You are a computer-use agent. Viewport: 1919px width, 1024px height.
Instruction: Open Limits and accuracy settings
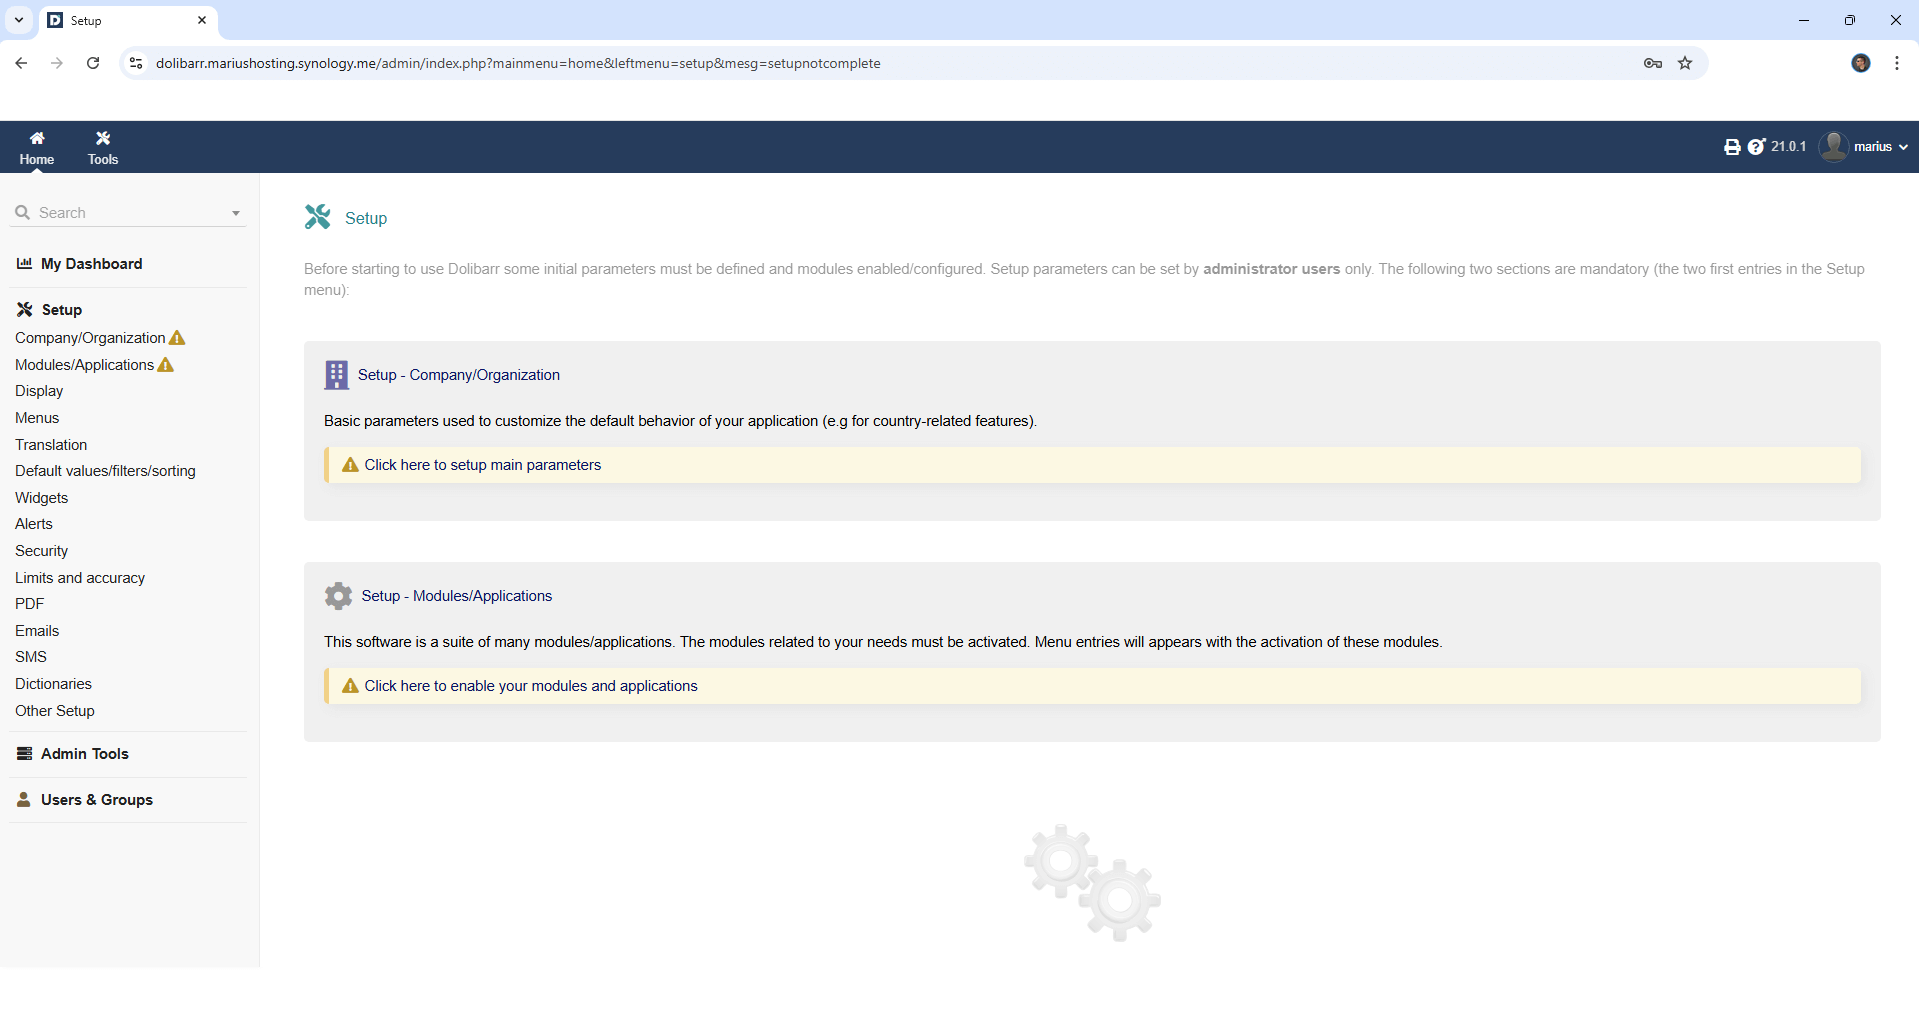[80, 578]
